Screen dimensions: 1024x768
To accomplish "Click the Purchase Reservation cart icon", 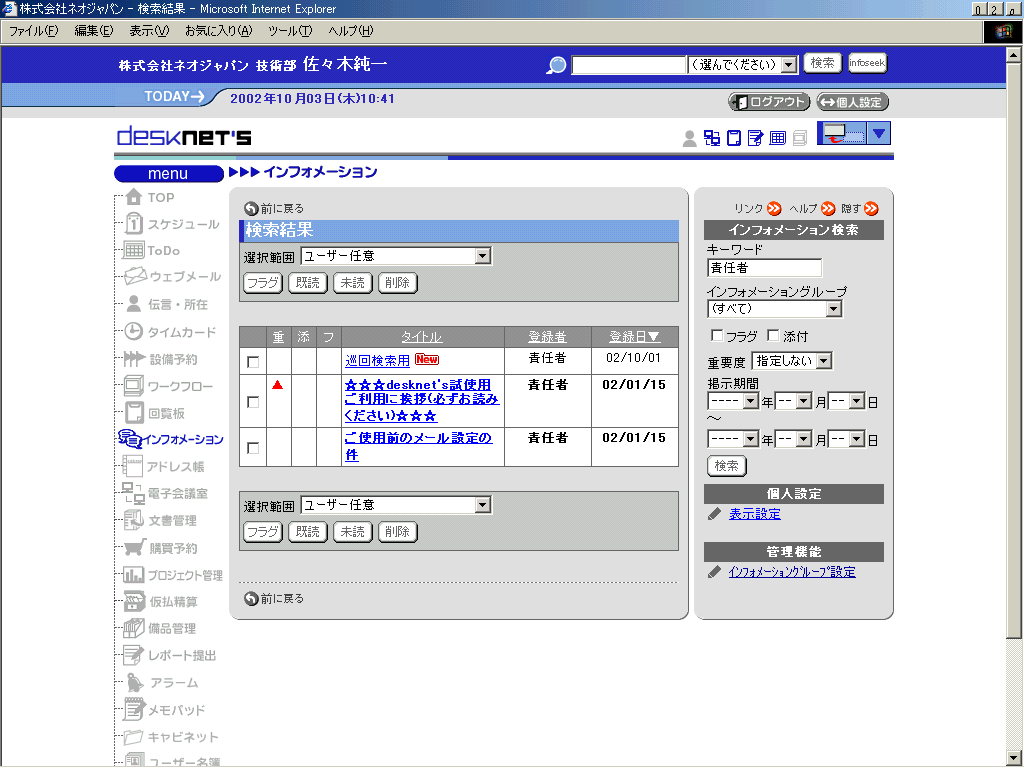I will pos(135,547).
